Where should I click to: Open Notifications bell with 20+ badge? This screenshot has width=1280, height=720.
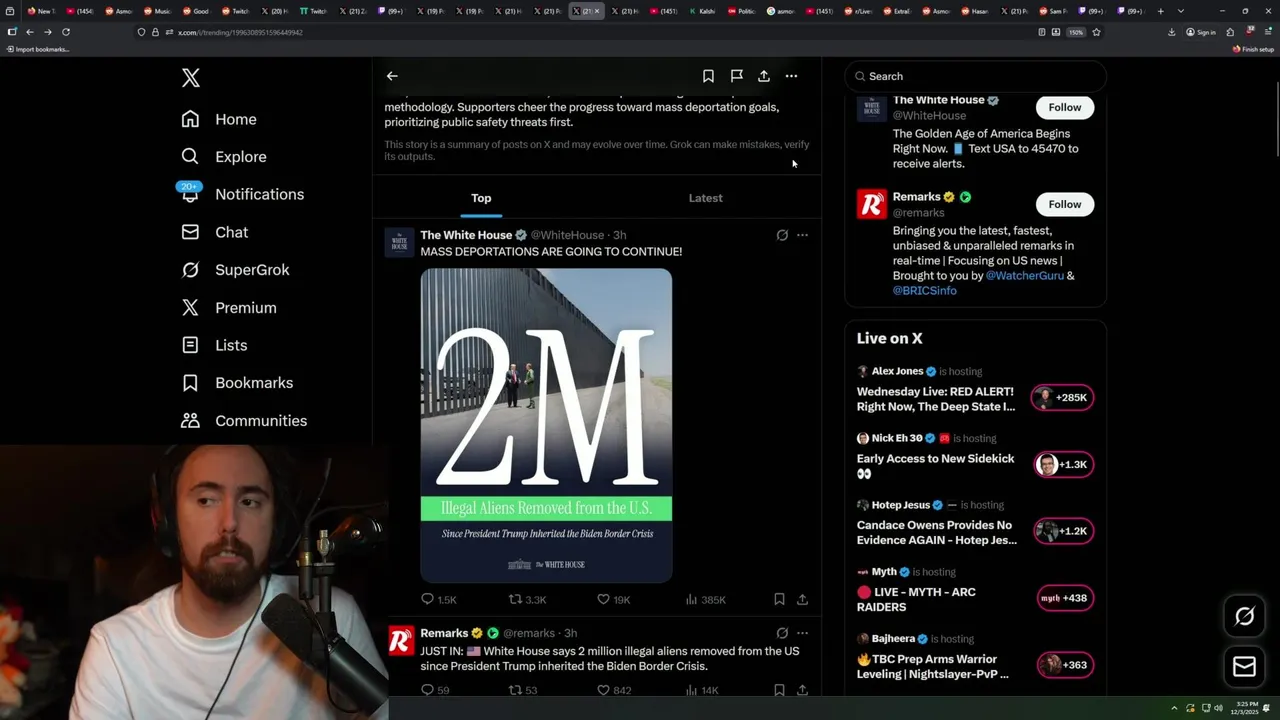(190, 193)
